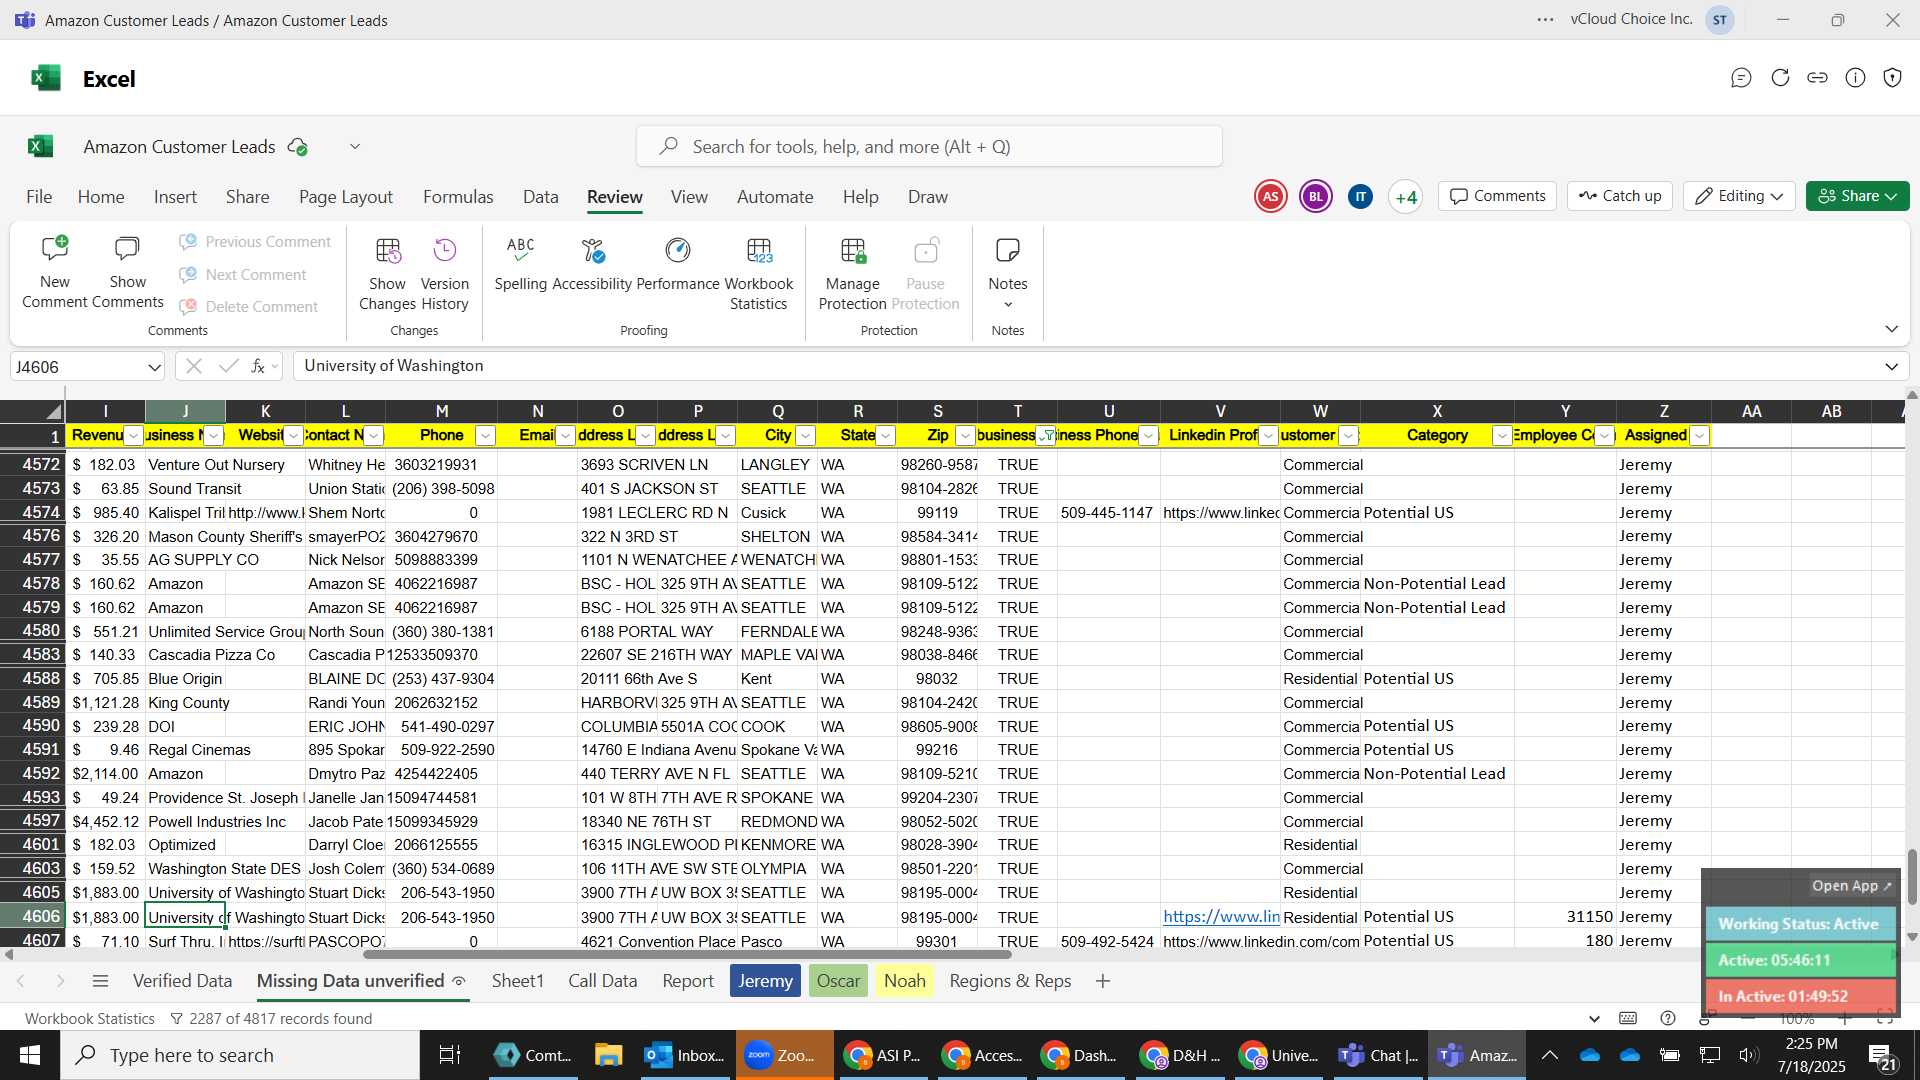Image resolution: width=1920 pixels, height=1080 pixels.
Task: Add a new sheet with plus icon
Action: pyautogui.click(x=1103, y=981)
